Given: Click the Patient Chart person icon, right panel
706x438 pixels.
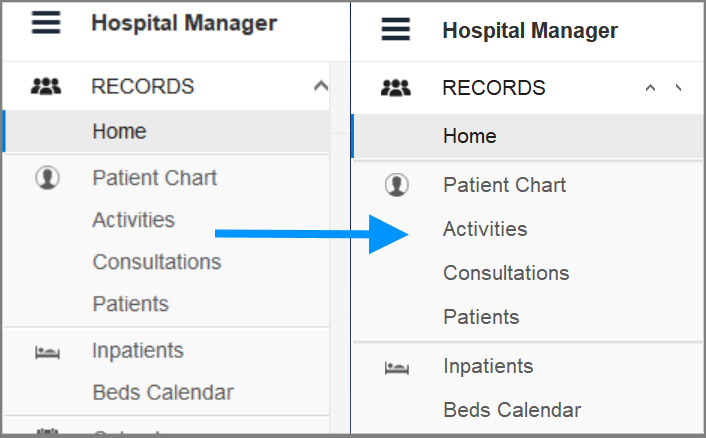Looking at the screenshot, I should tap(397, 185).
